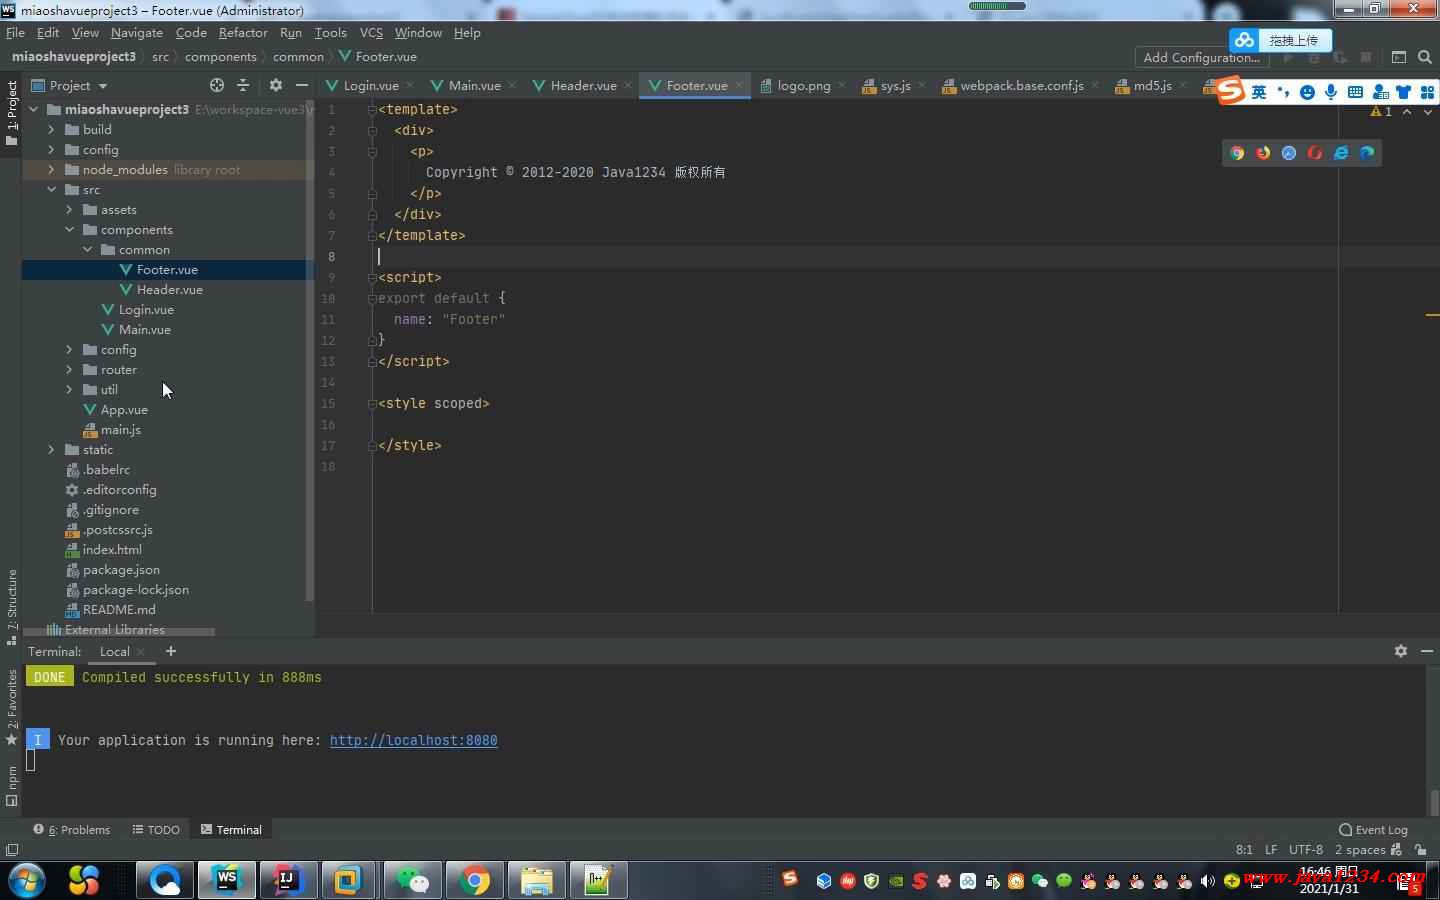This screenshot has width=1440, height=900.
Task: Open the VCS menu
Action: [371, 33]
